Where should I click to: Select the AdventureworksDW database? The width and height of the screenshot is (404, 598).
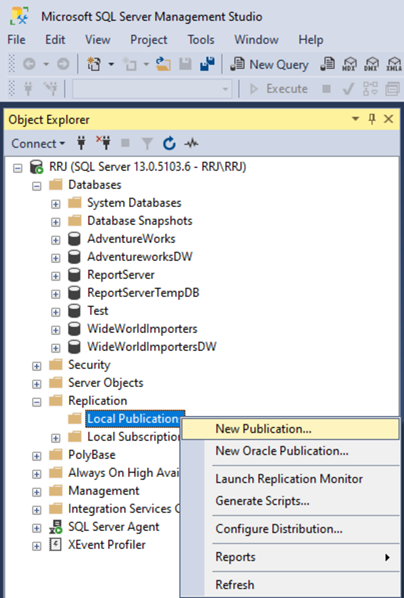140,257
